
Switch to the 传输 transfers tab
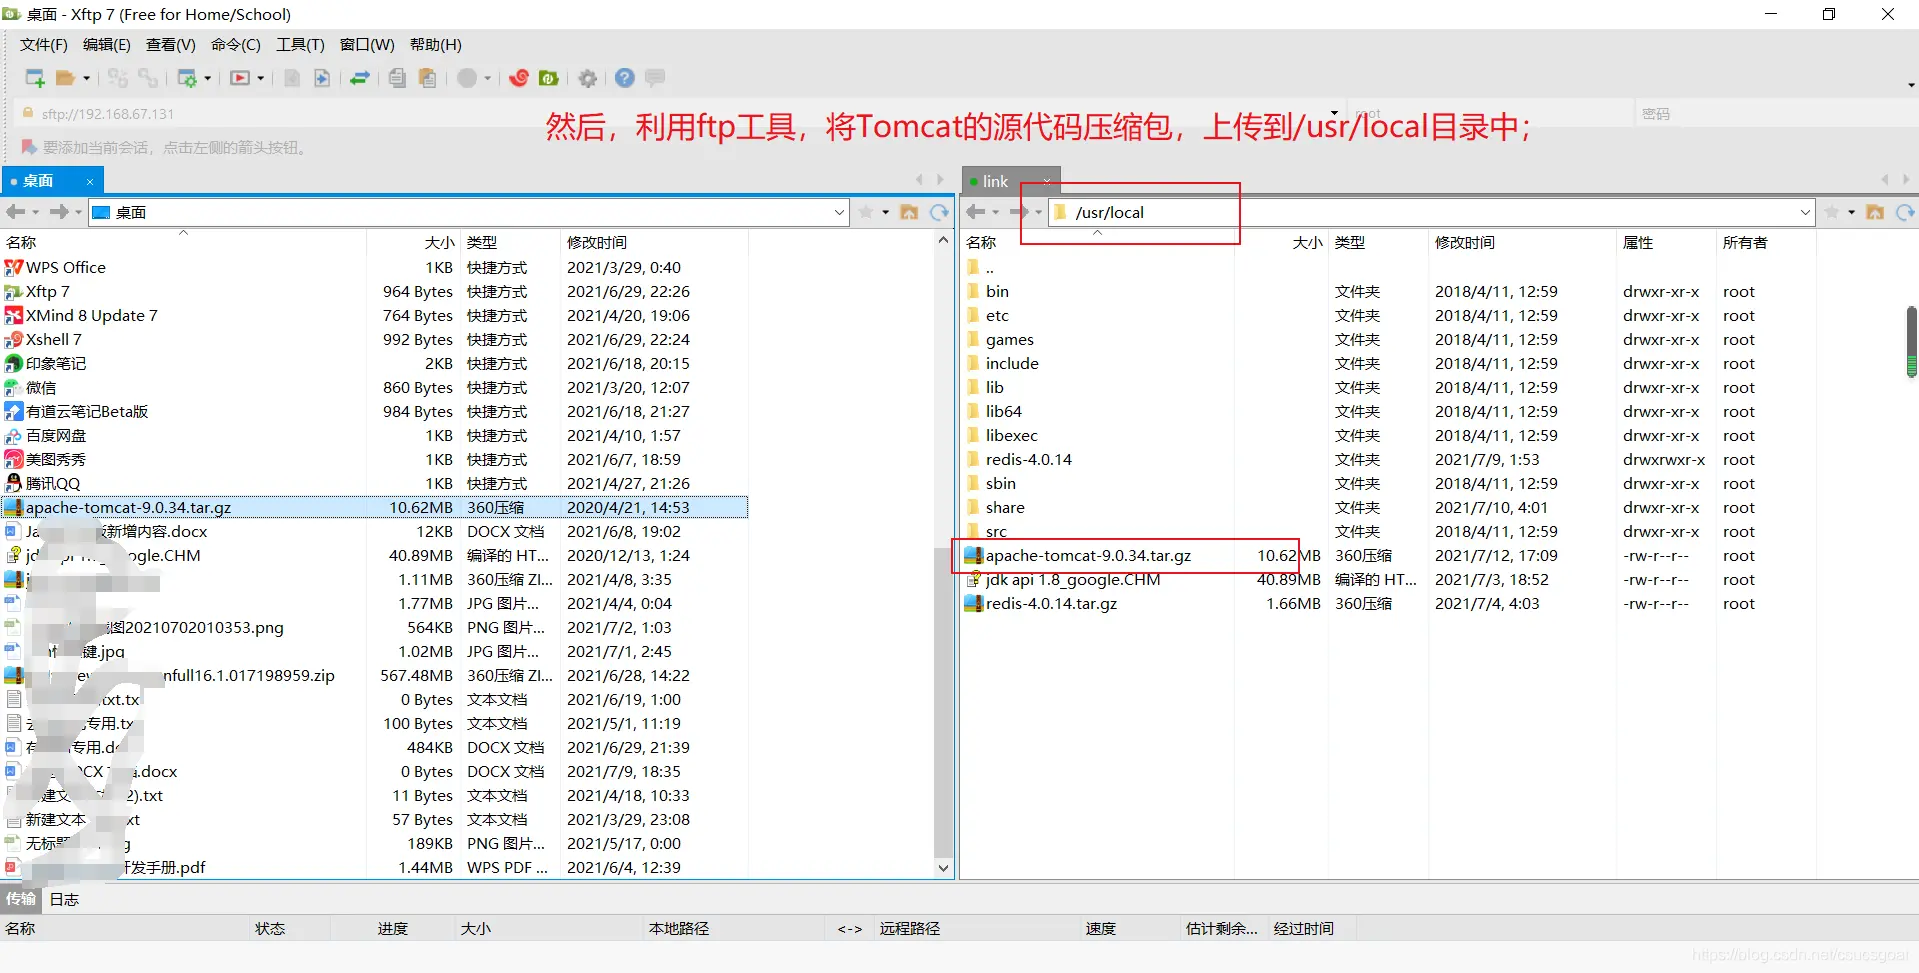tap(21, 899)
